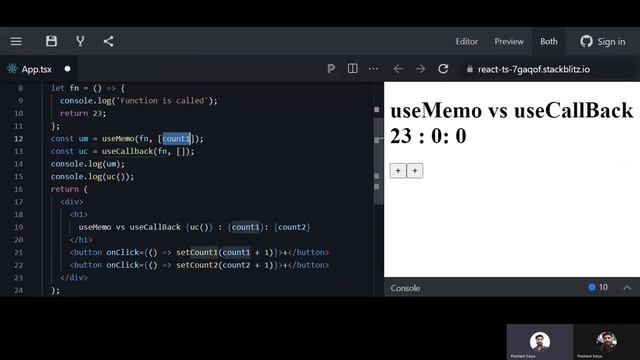This screenshot has height=360, width=640.
Task: Click right participant video thumbnail
Action: coord(607,342)
